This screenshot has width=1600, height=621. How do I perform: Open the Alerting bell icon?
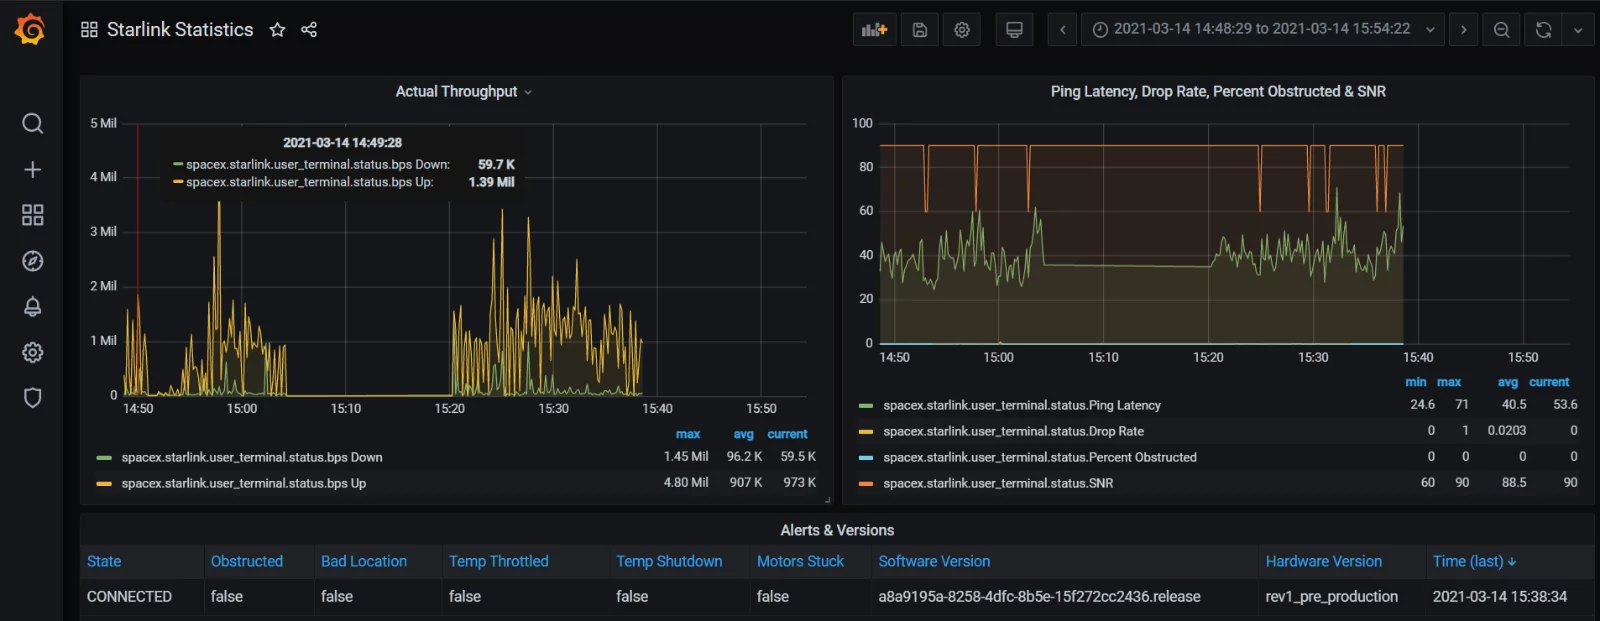(32, 306)
